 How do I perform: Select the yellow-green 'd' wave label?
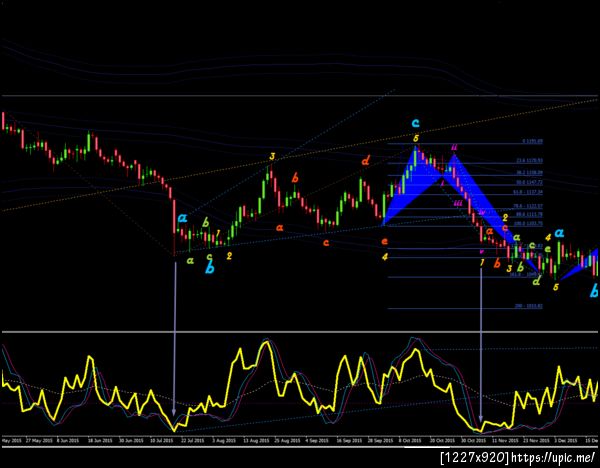click(x=536, y=282)
